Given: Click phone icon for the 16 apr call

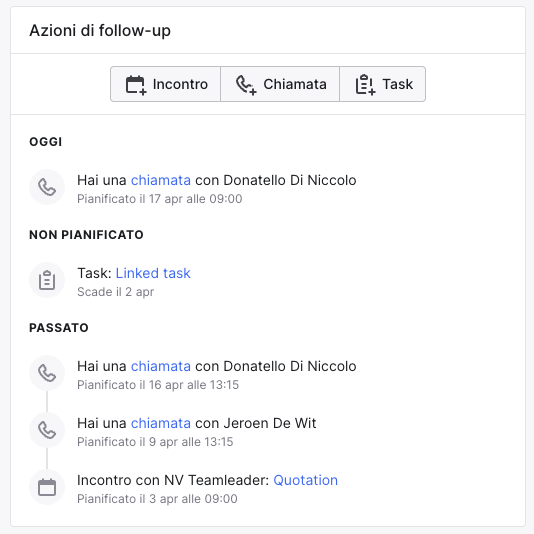Looking at the screenshot, I should point(47,373).
